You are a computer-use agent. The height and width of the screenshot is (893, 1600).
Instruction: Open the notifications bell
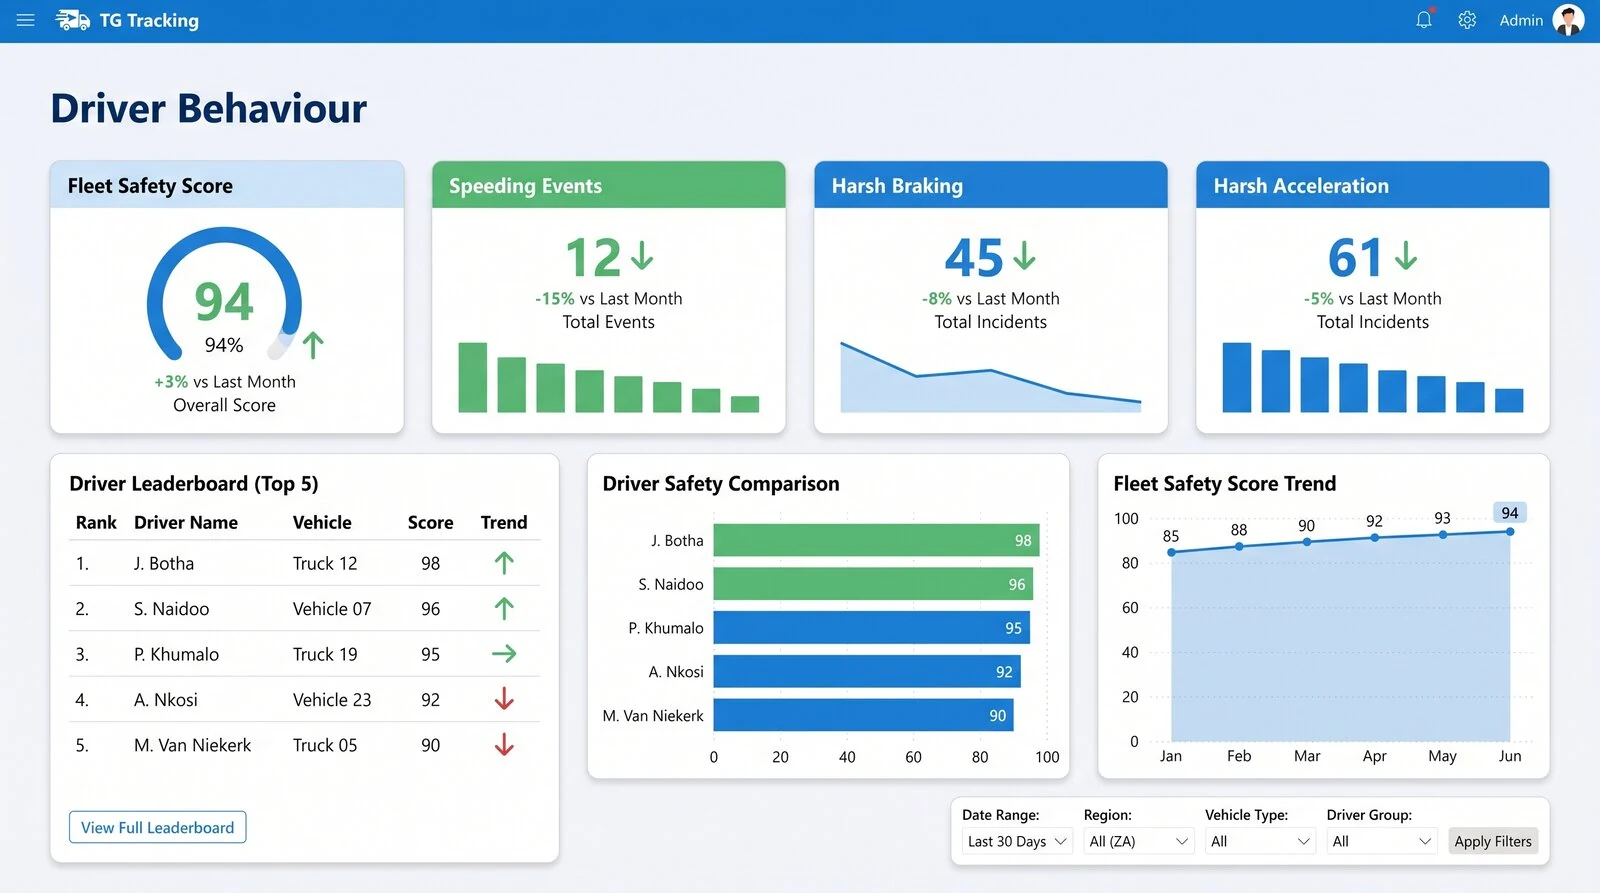(1424, 20)
